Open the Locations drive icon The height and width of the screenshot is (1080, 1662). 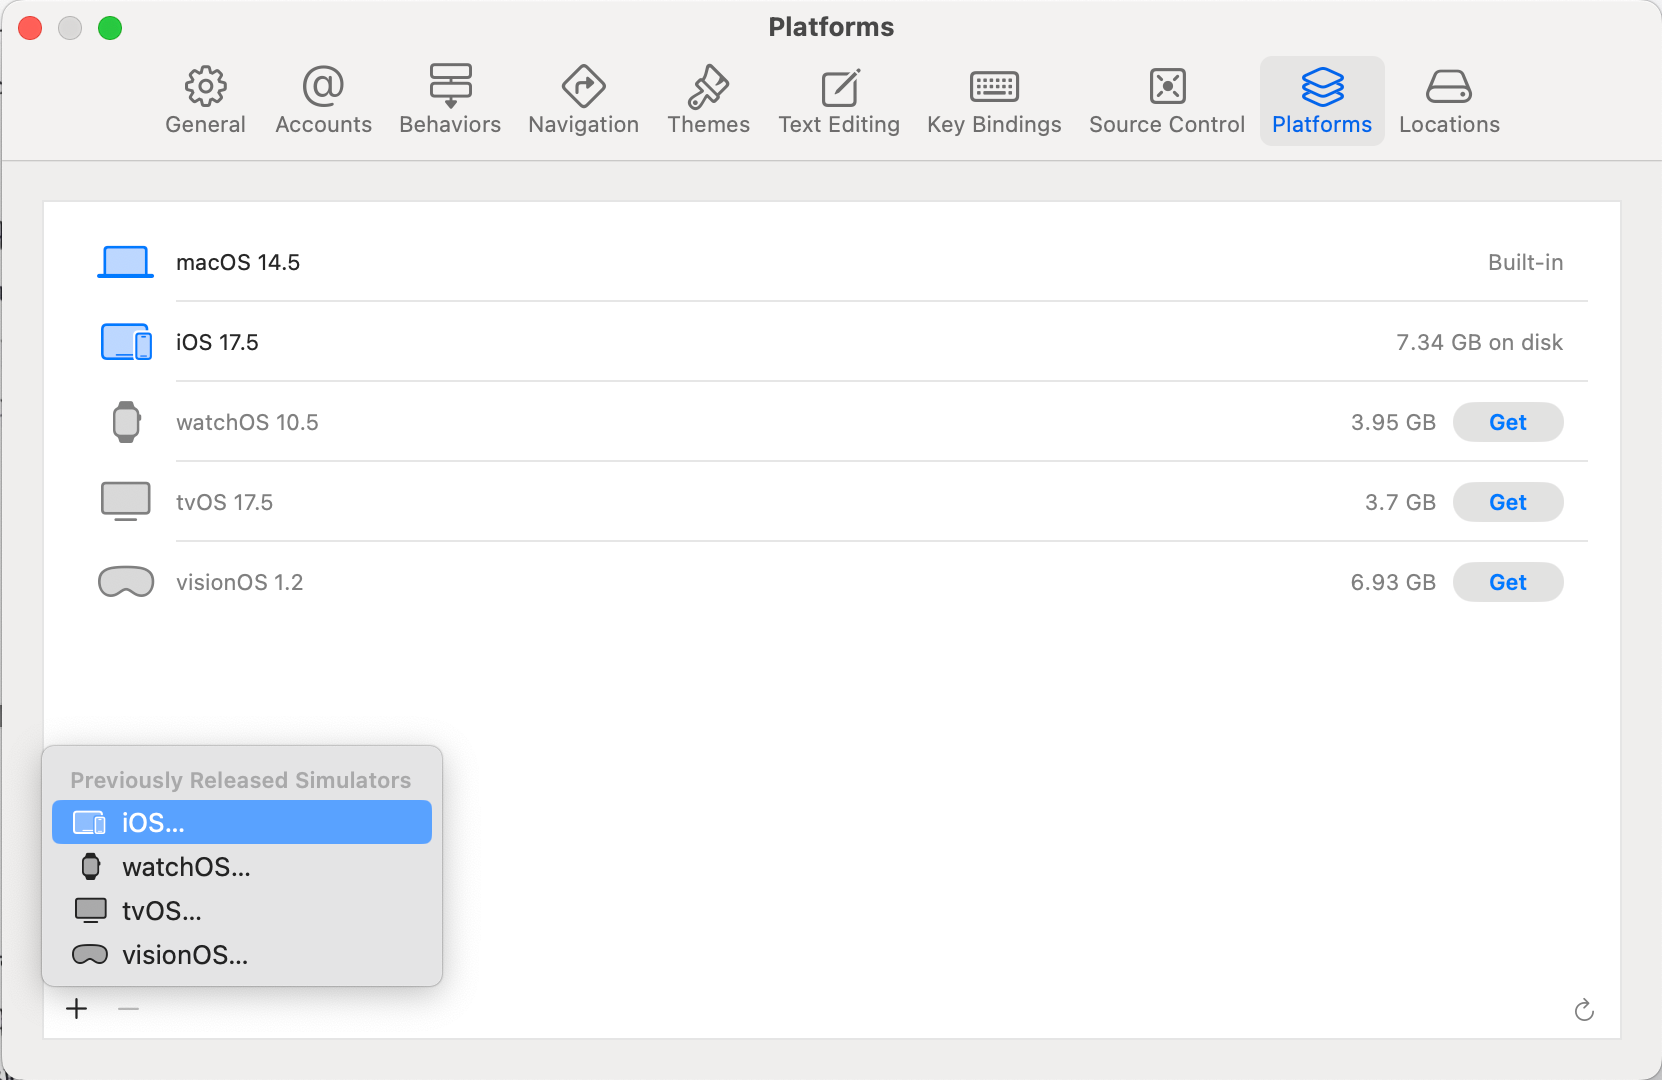[x=1448, y=87]
